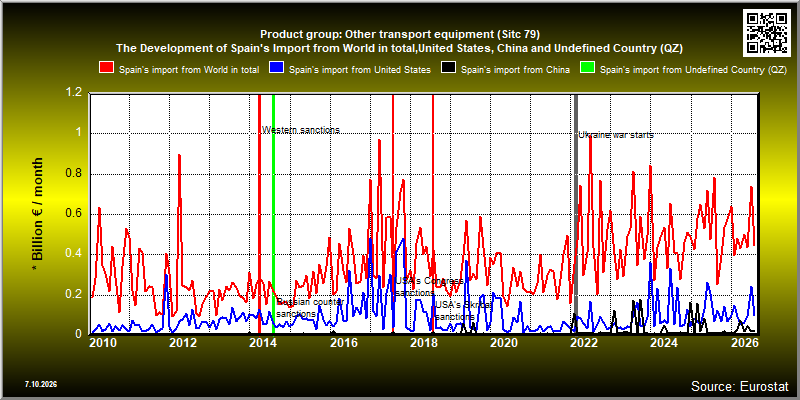Click the "Western sanctions" annotation

[x=301, y=130]
